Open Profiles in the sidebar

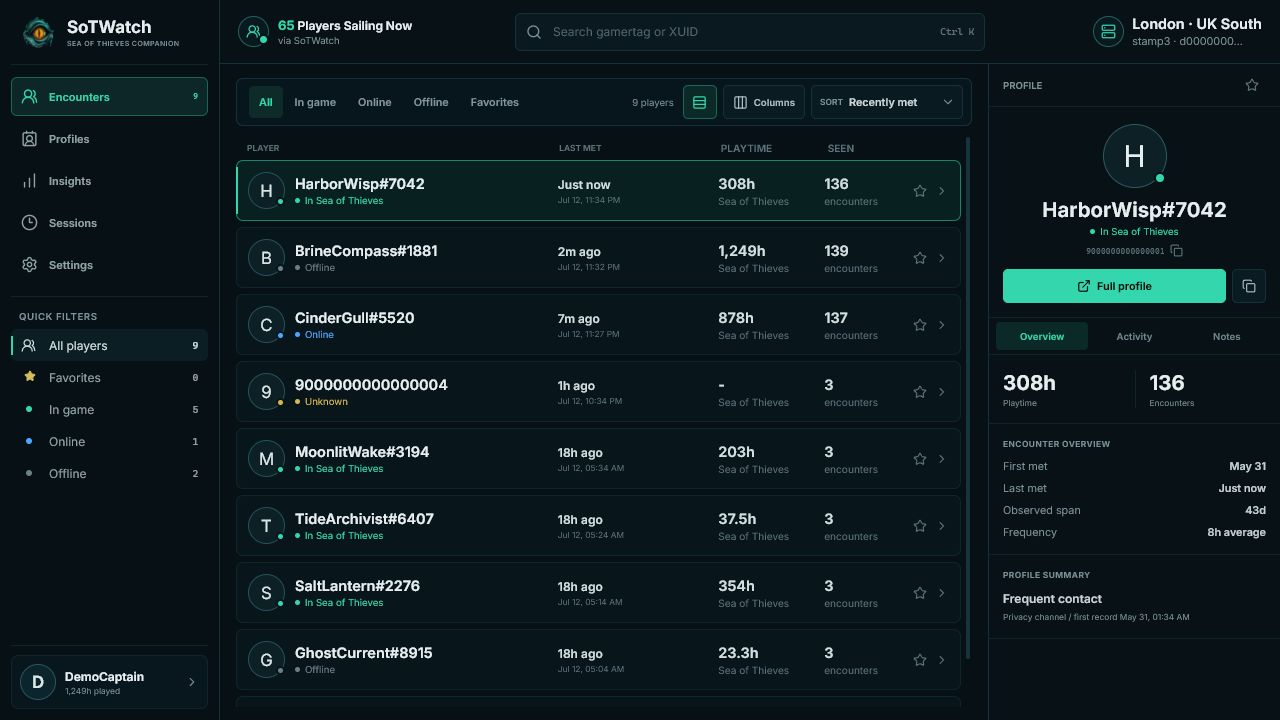coord(109,139)
